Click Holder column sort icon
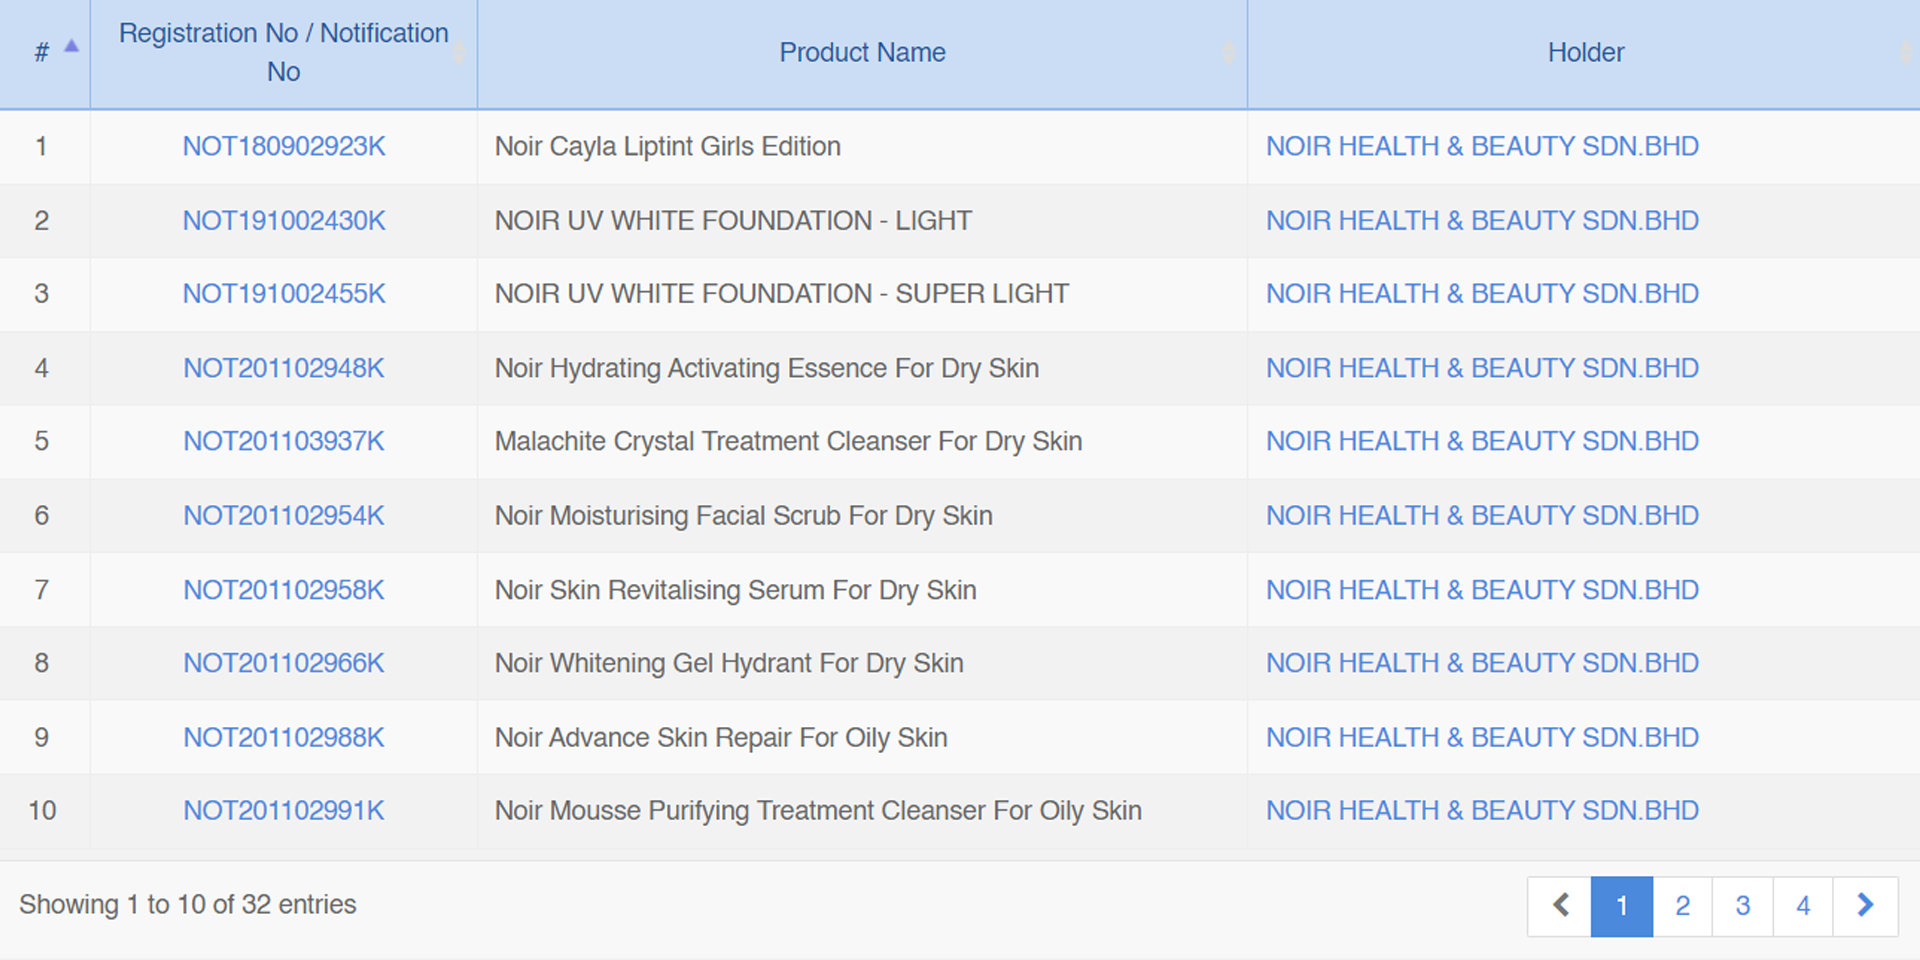The image size is (1920, 960). click(1906, 52)
